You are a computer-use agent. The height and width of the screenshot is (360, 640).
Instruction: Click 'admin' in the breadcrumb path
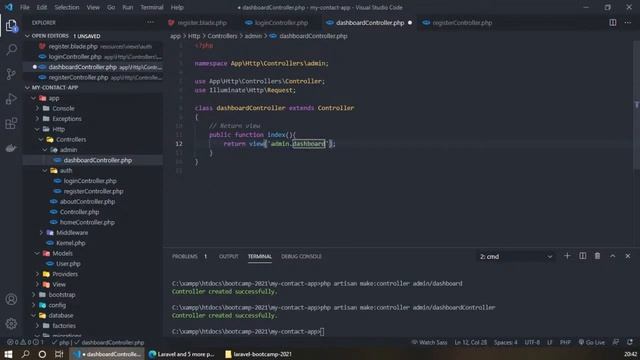(253, 36)
